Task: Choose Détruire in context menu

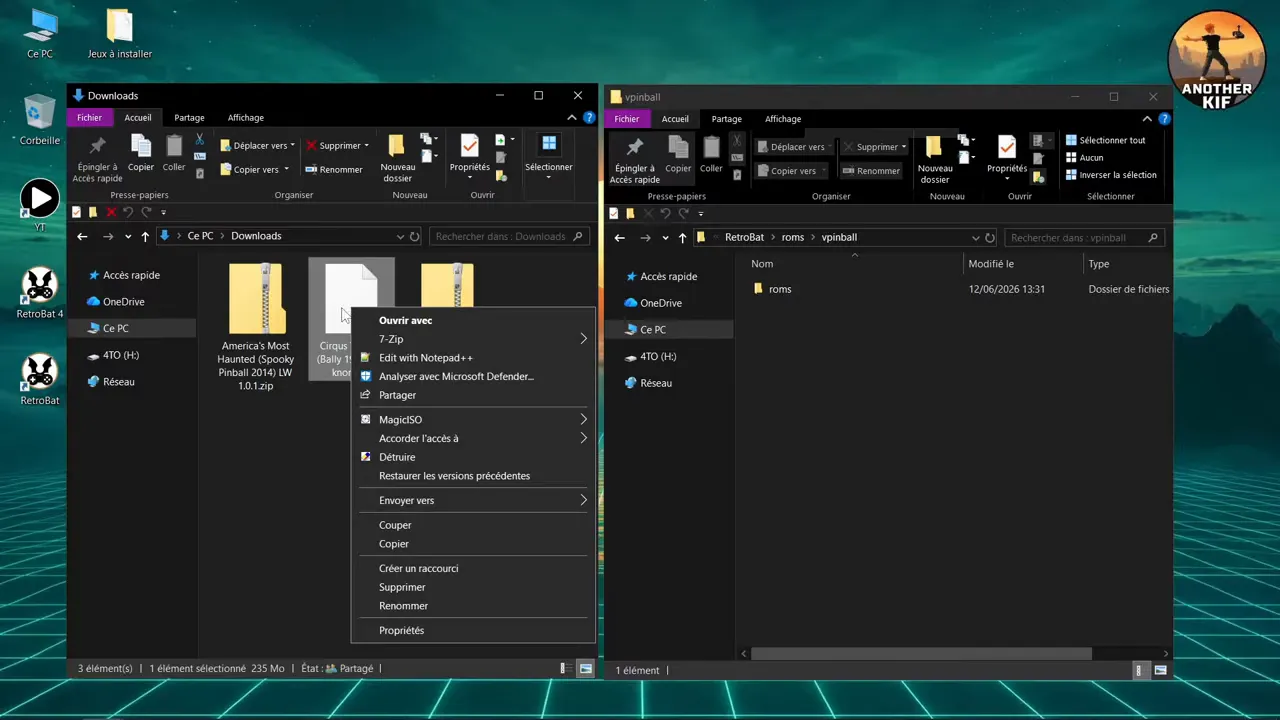Action: coord(473,457)
